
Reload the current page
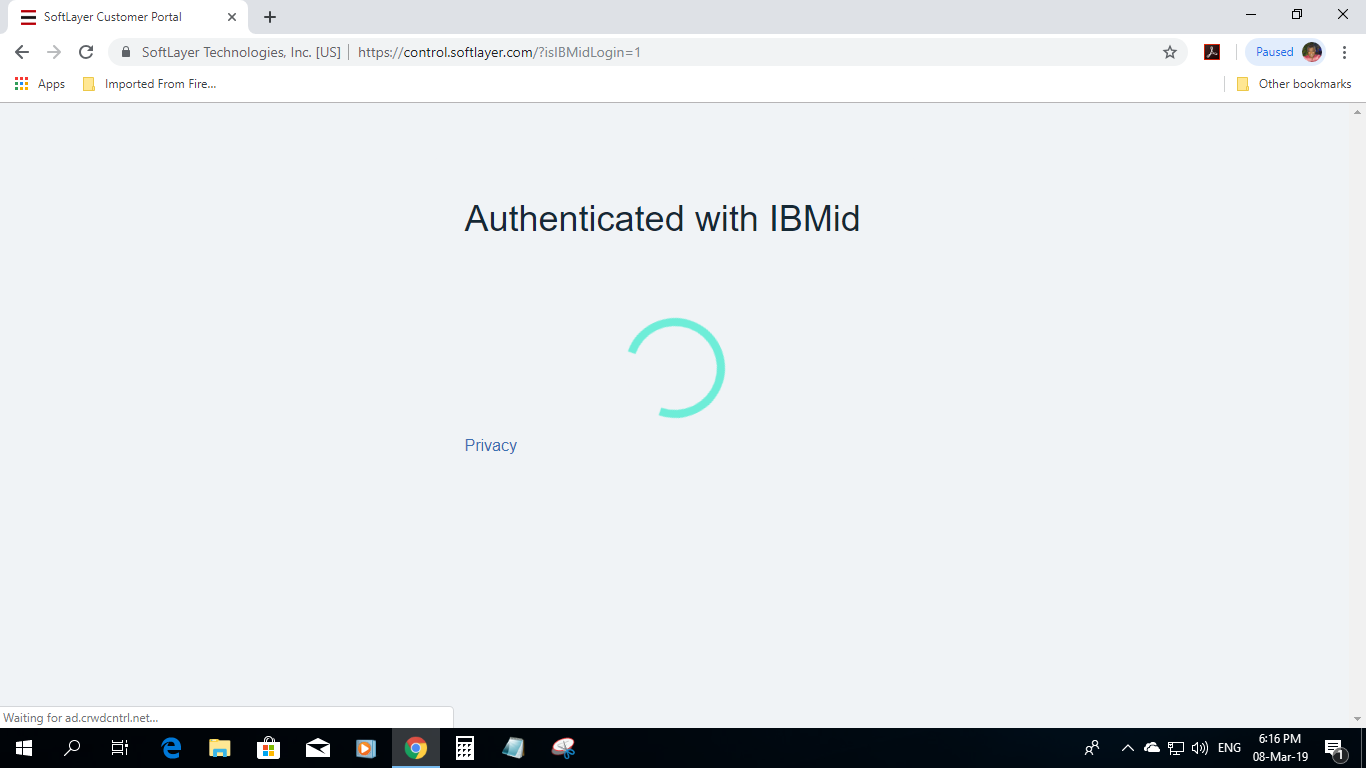point(86,52)
